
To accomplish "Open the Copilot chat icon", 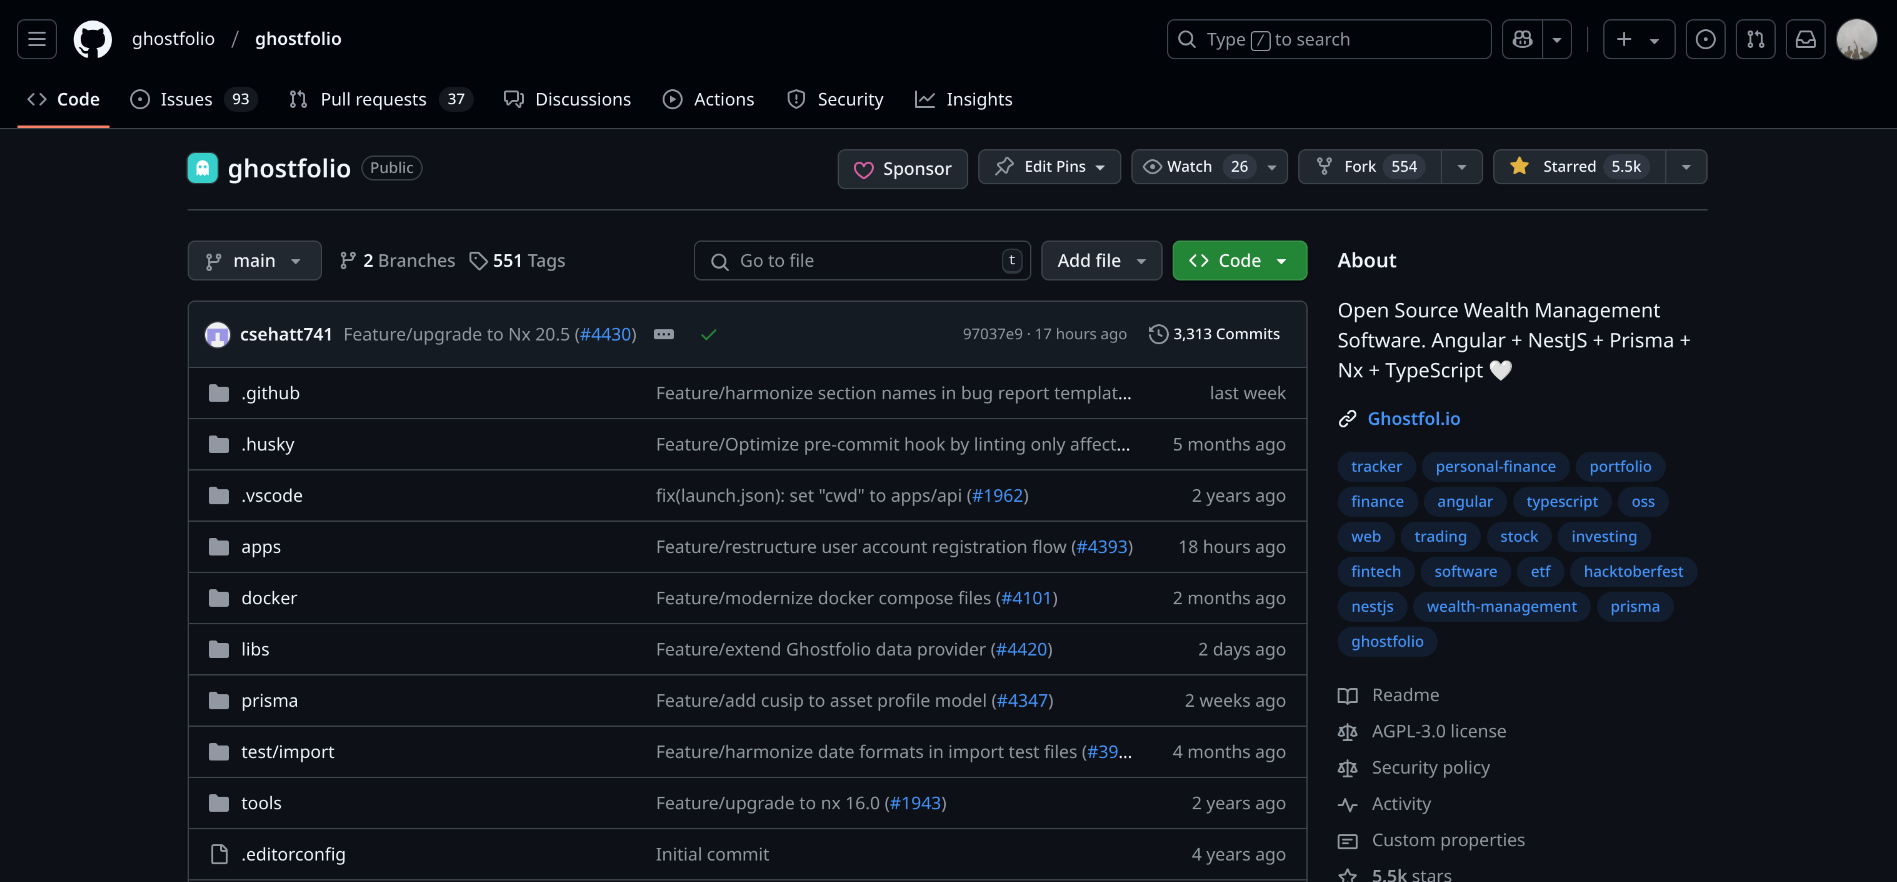I will [1523, 39].
